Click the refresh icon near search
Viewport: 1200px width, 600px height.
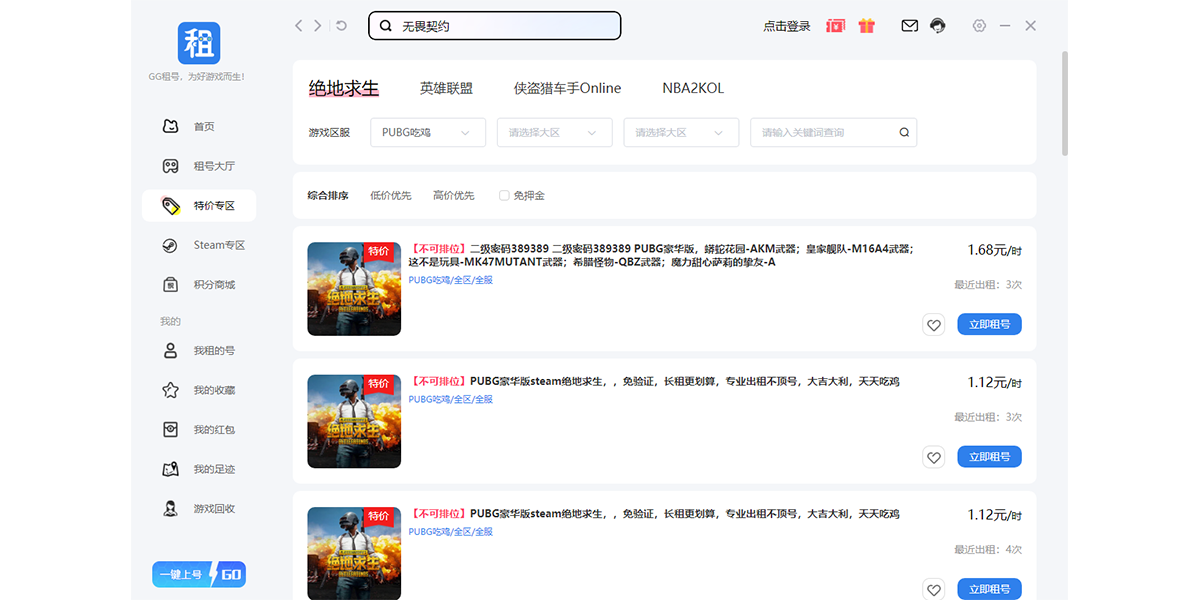tap(341, 26)
